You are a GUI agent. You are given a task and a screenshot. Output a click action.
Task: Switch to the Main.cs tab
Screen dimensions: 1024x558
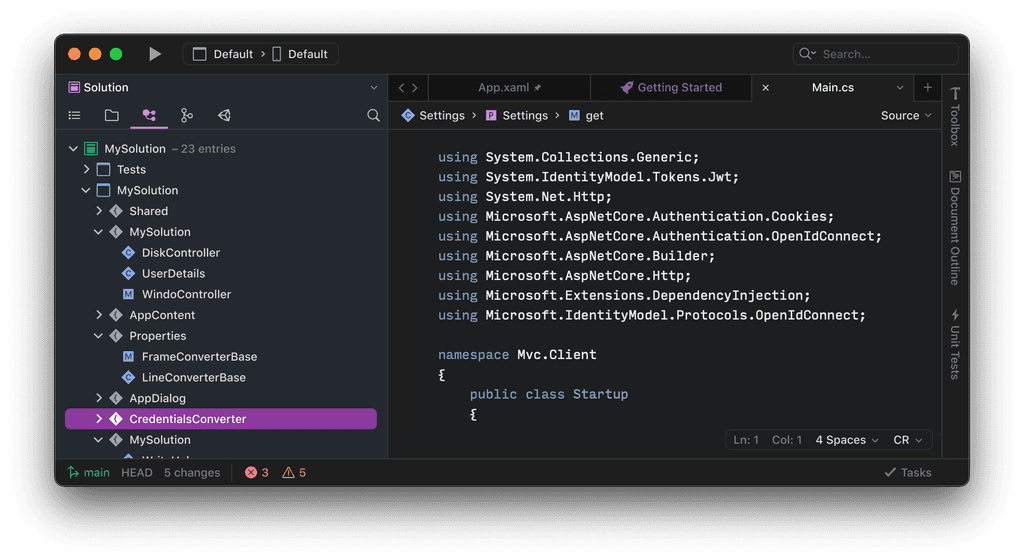pyautogui.click(x=833, y=88)
